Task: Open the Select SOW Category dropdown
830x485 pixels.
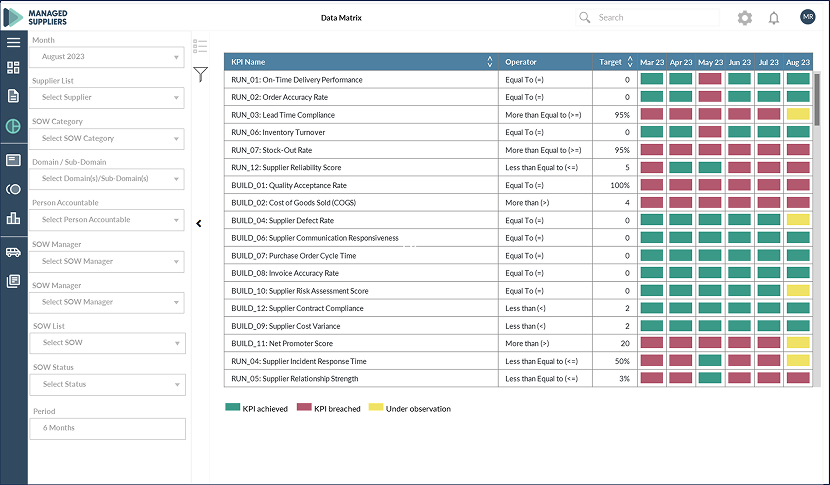Action: (107, 139)
